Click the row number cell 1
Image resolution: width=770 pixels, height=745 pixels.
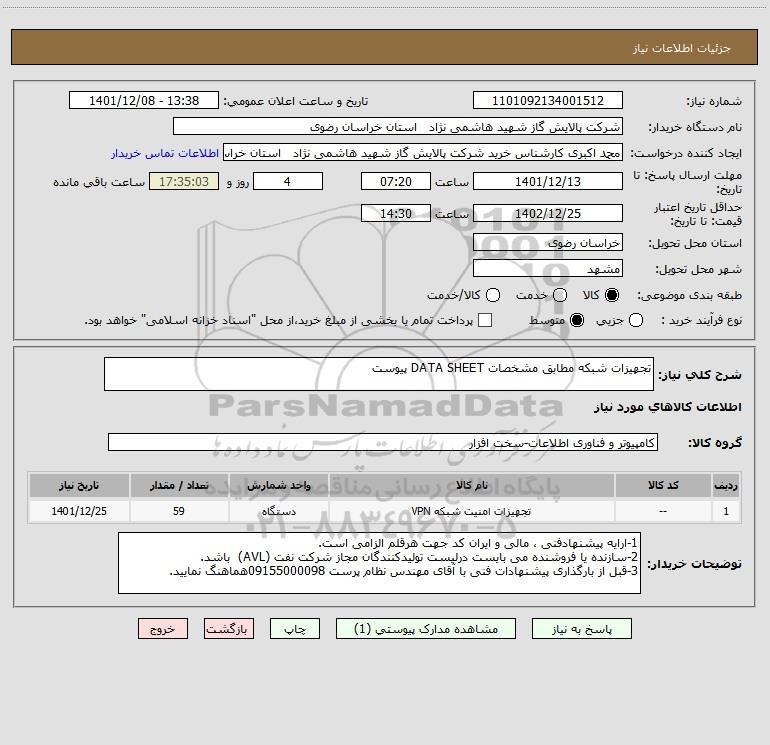(726, 511)
